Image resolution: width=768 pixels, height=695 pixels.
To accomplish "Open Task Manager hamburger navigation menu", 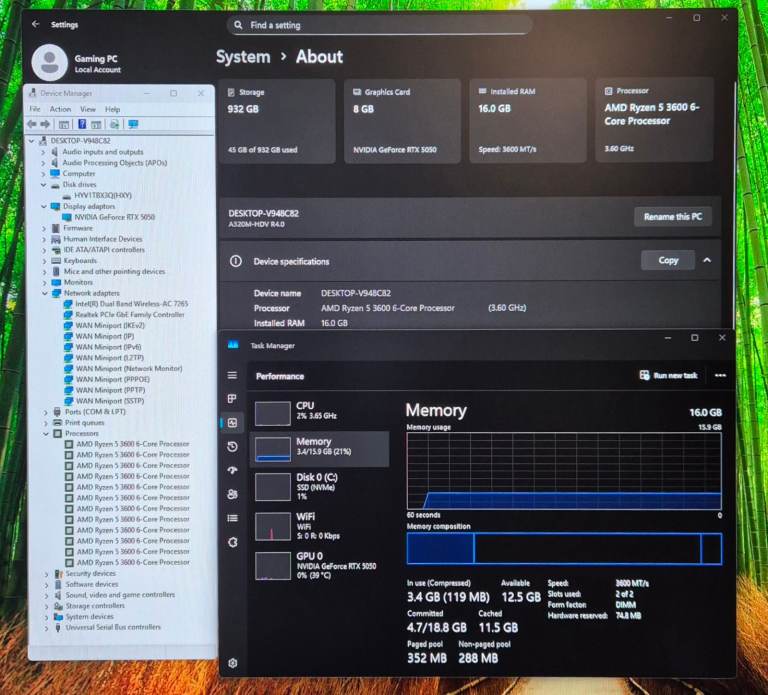I will point(232,376).
